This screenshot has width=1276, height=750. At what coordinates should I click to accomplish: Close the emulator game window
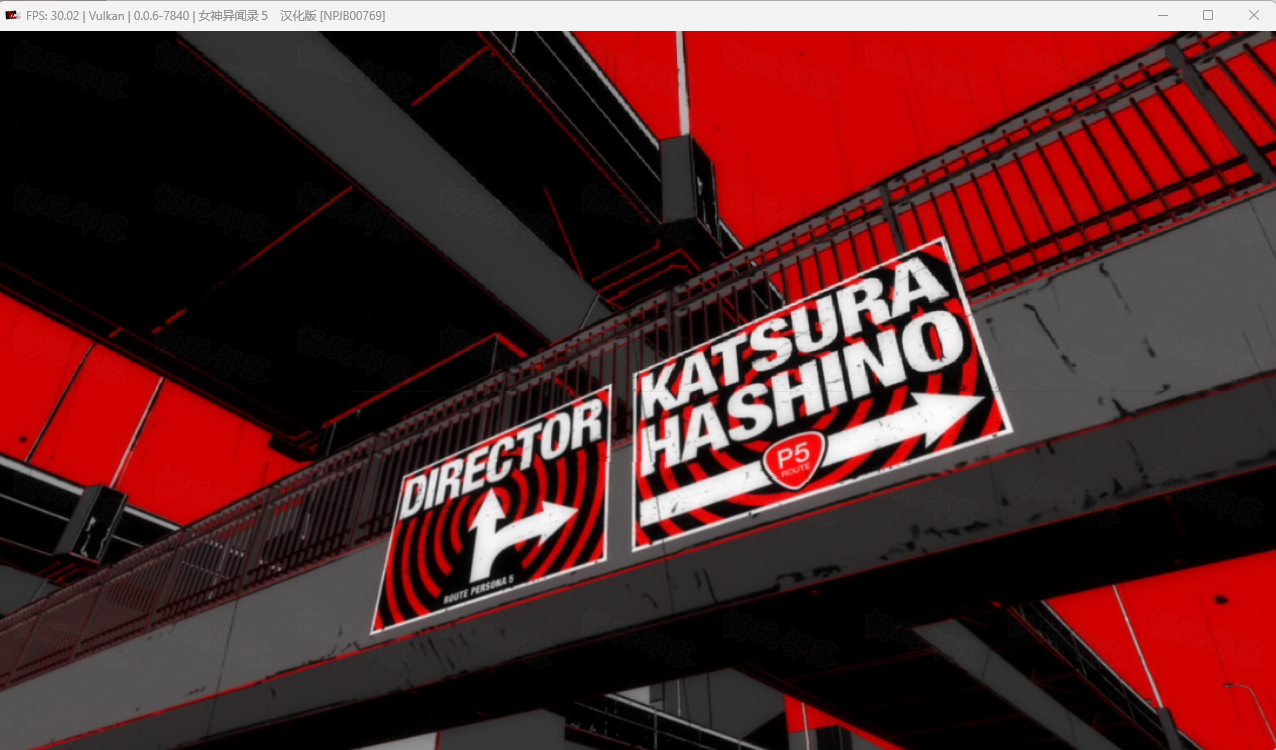tap(1253, 15)
